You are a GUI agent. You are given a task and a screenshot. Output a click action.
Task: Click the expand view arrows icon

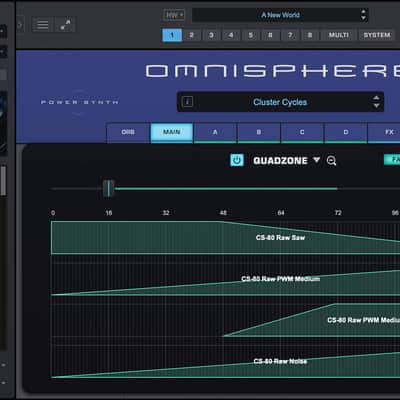point(65,25)
